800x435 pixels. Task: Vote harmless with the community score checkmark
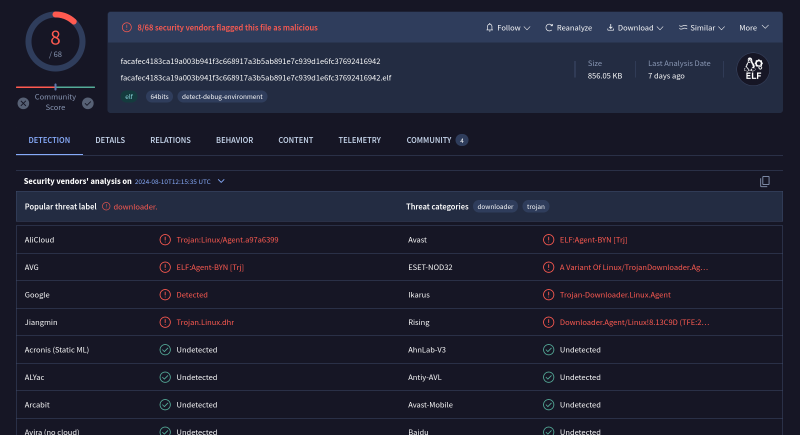(88, 102)
